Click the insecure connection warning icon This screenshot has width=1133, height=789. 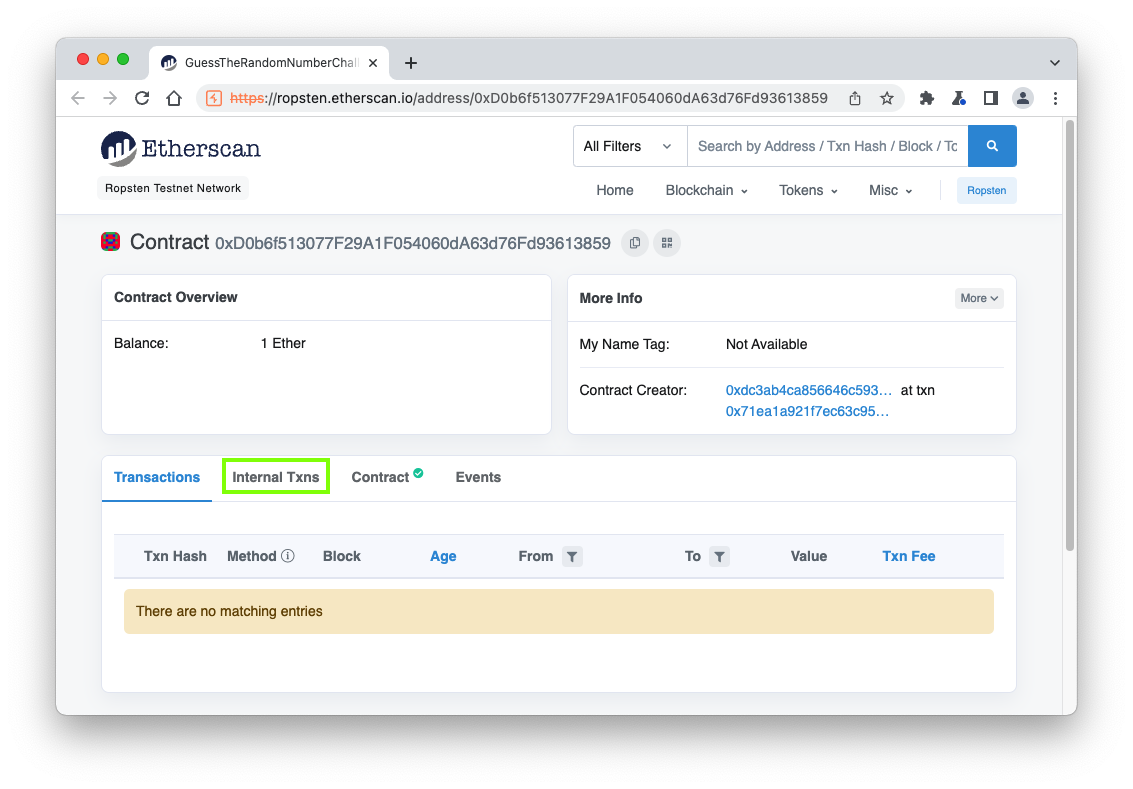(x=214, y=98)
